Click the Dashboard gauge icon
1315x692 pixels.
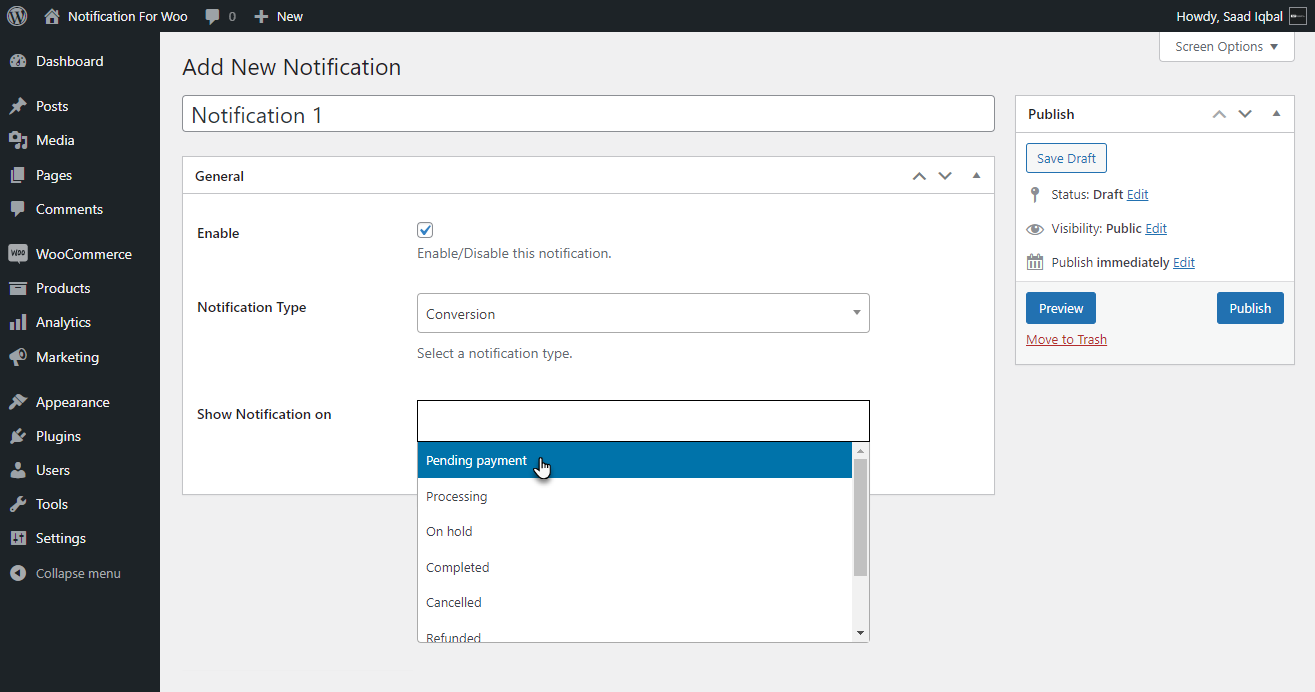(x=18, y=61)
